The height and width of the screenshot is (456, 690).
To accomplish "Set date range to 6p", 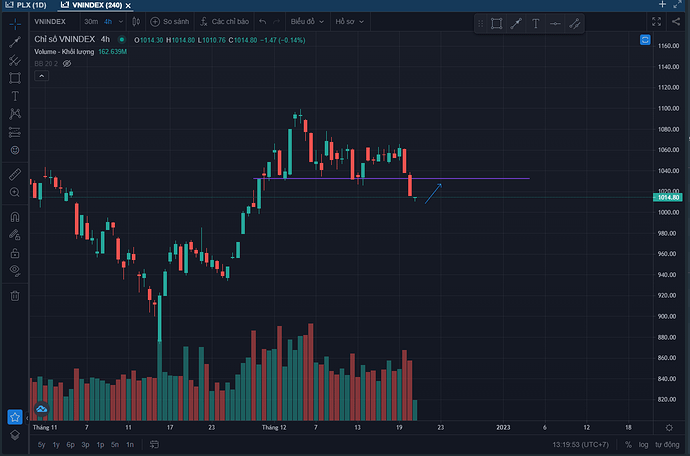I will pos(70,445).
